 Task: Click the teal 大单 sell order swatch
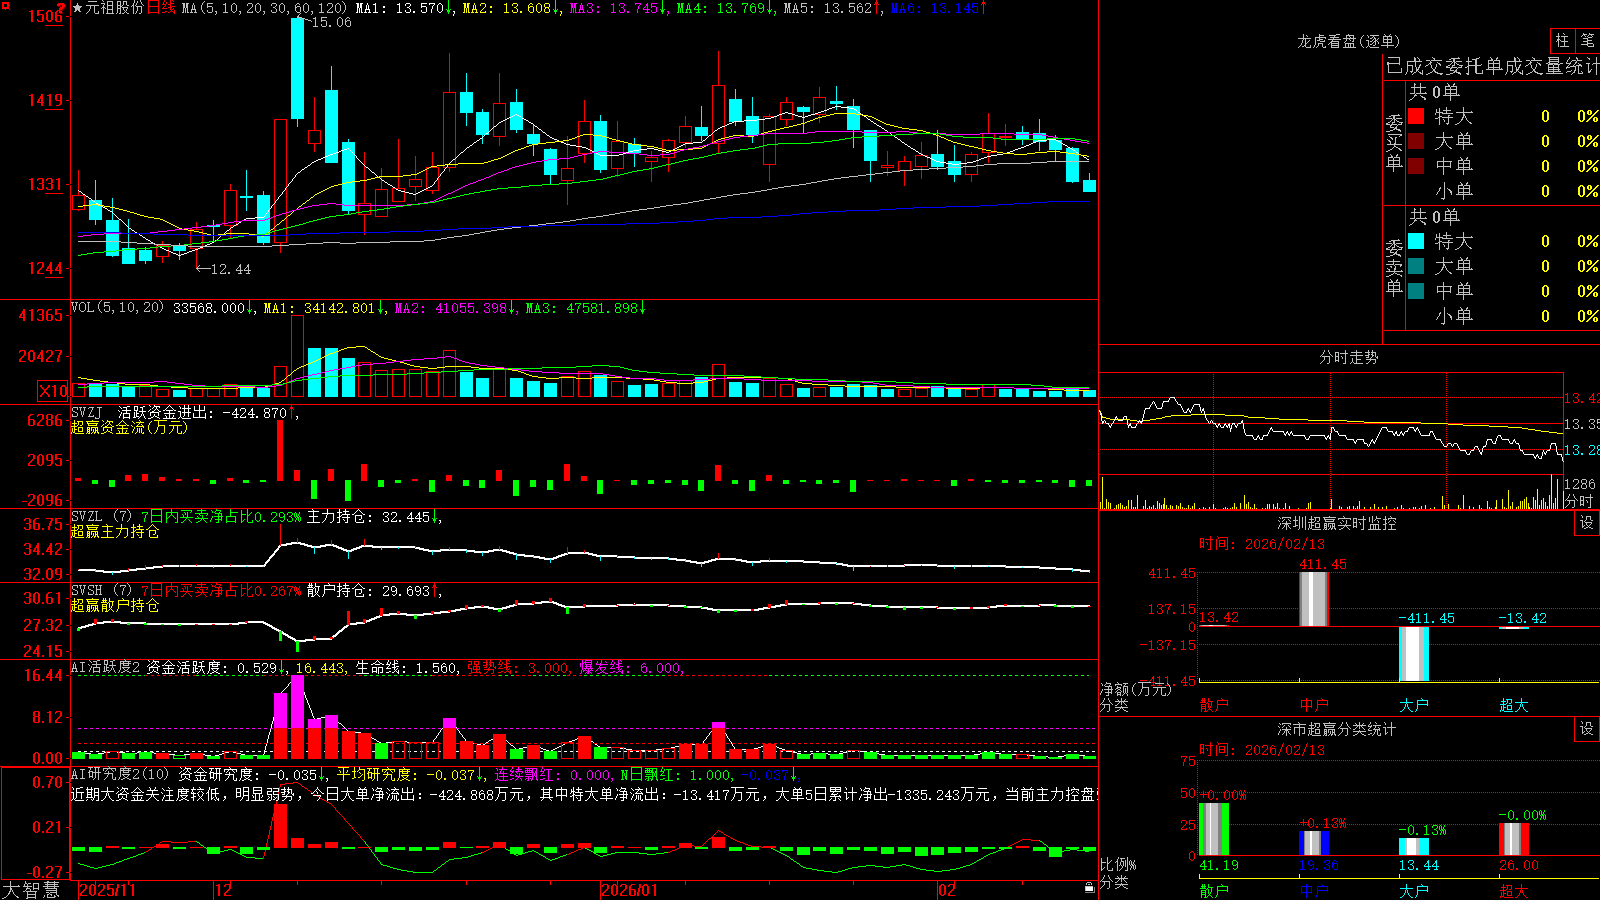(x=1416, y=266)
